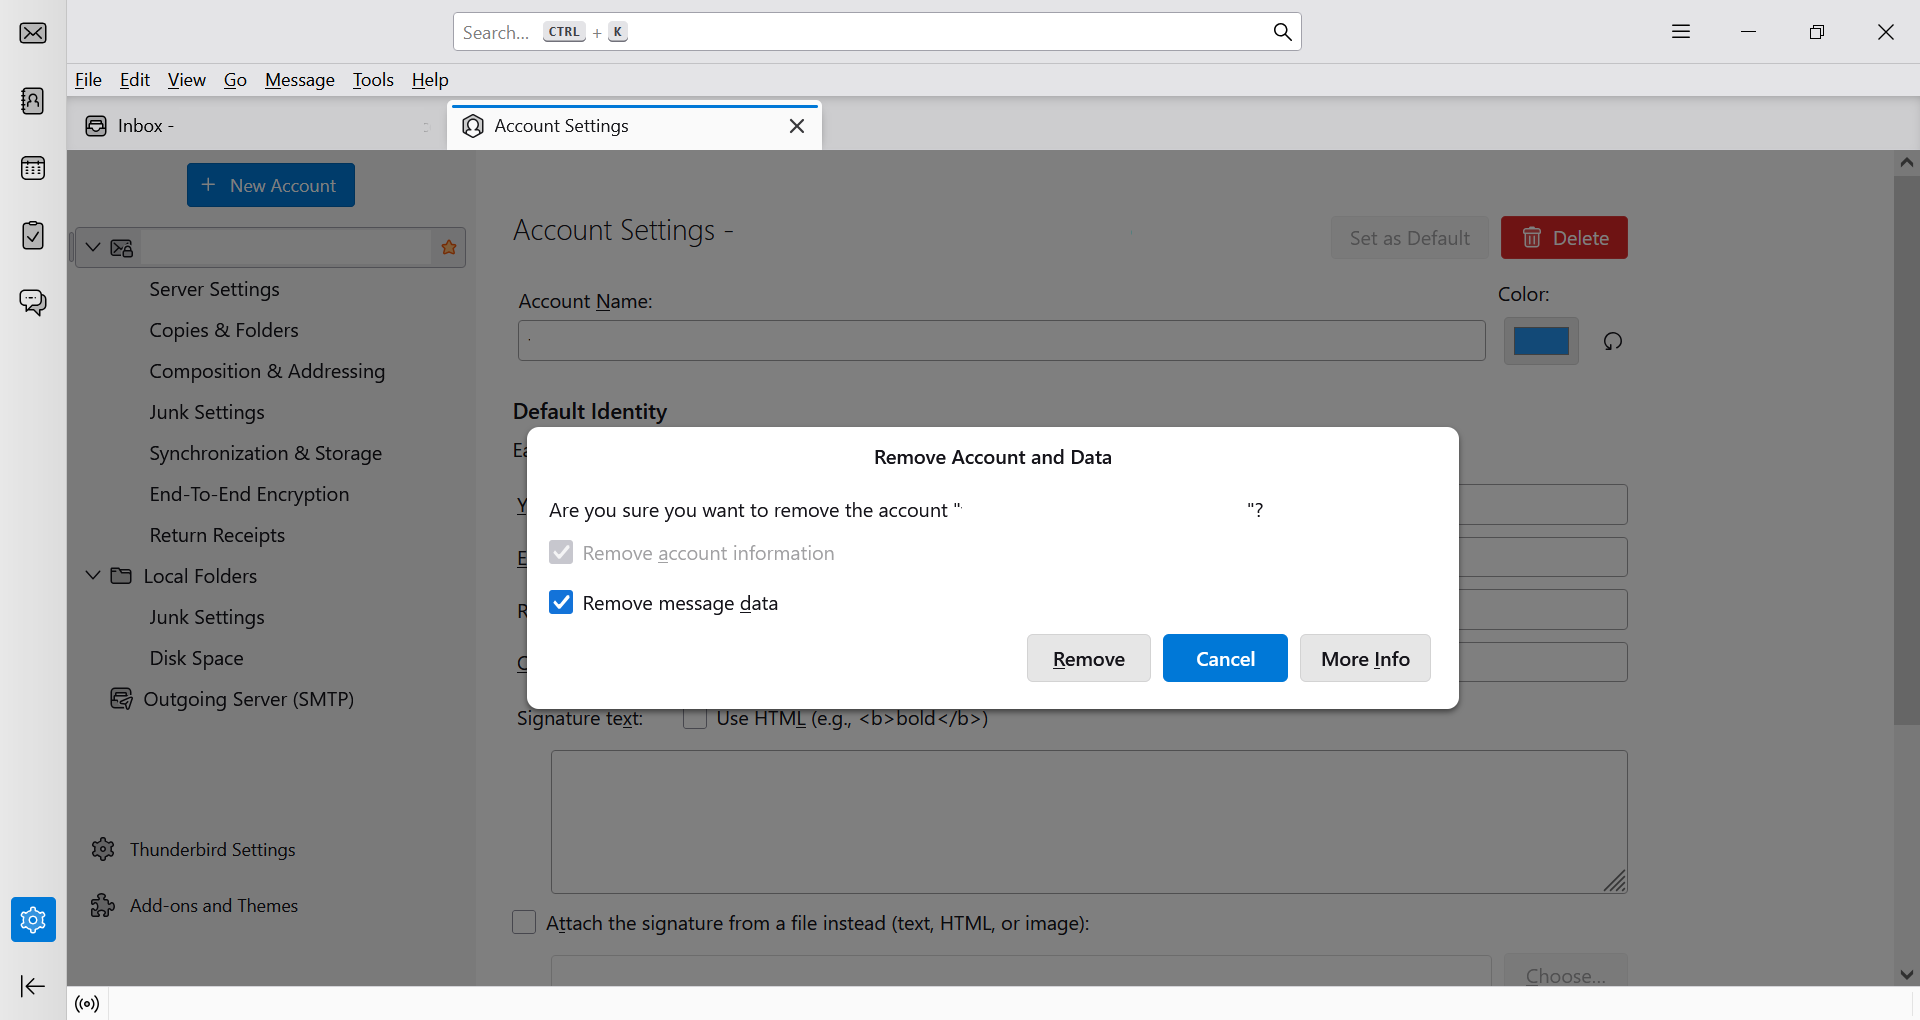The image size is (1920, 1020).
Task: Toggle Remove account information checkbox
Action: 561,552
